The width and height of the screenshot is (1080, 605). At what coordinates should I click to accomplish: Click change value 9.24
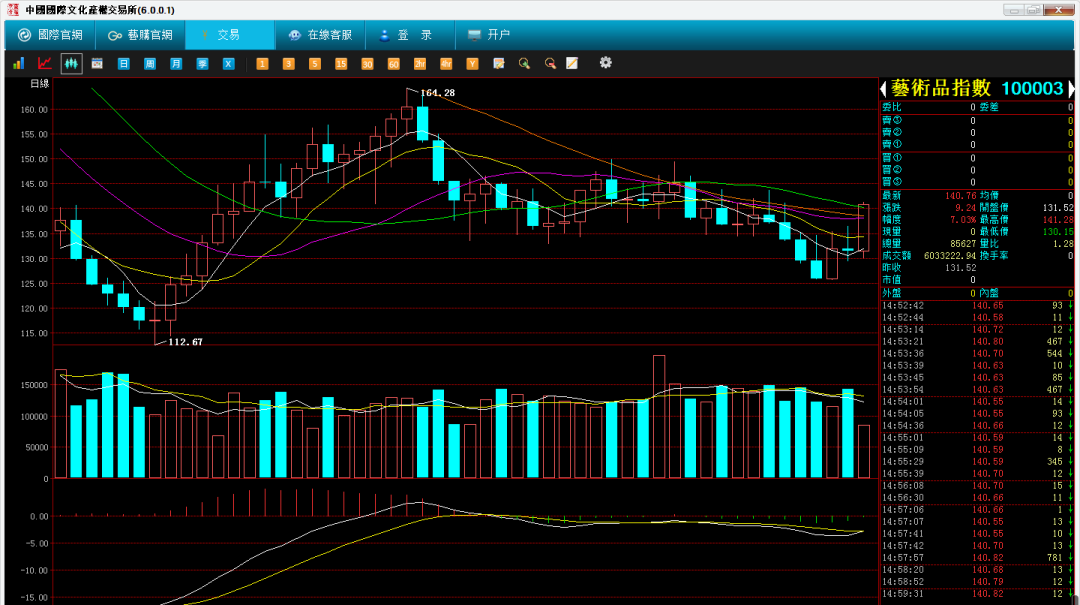[965, 207]
